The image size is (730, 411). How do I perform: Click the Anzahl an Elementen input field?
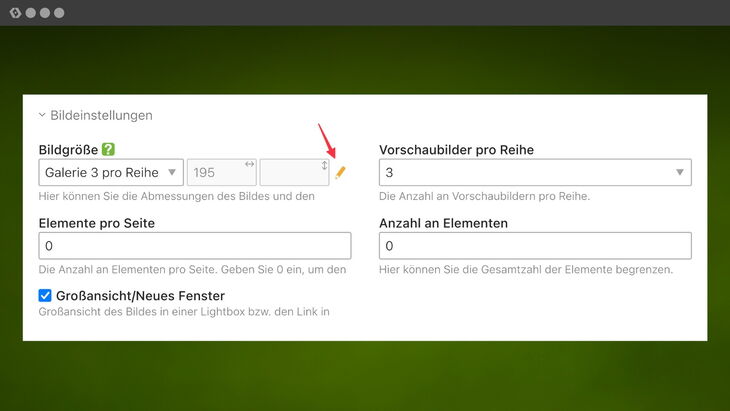(535, 246)
